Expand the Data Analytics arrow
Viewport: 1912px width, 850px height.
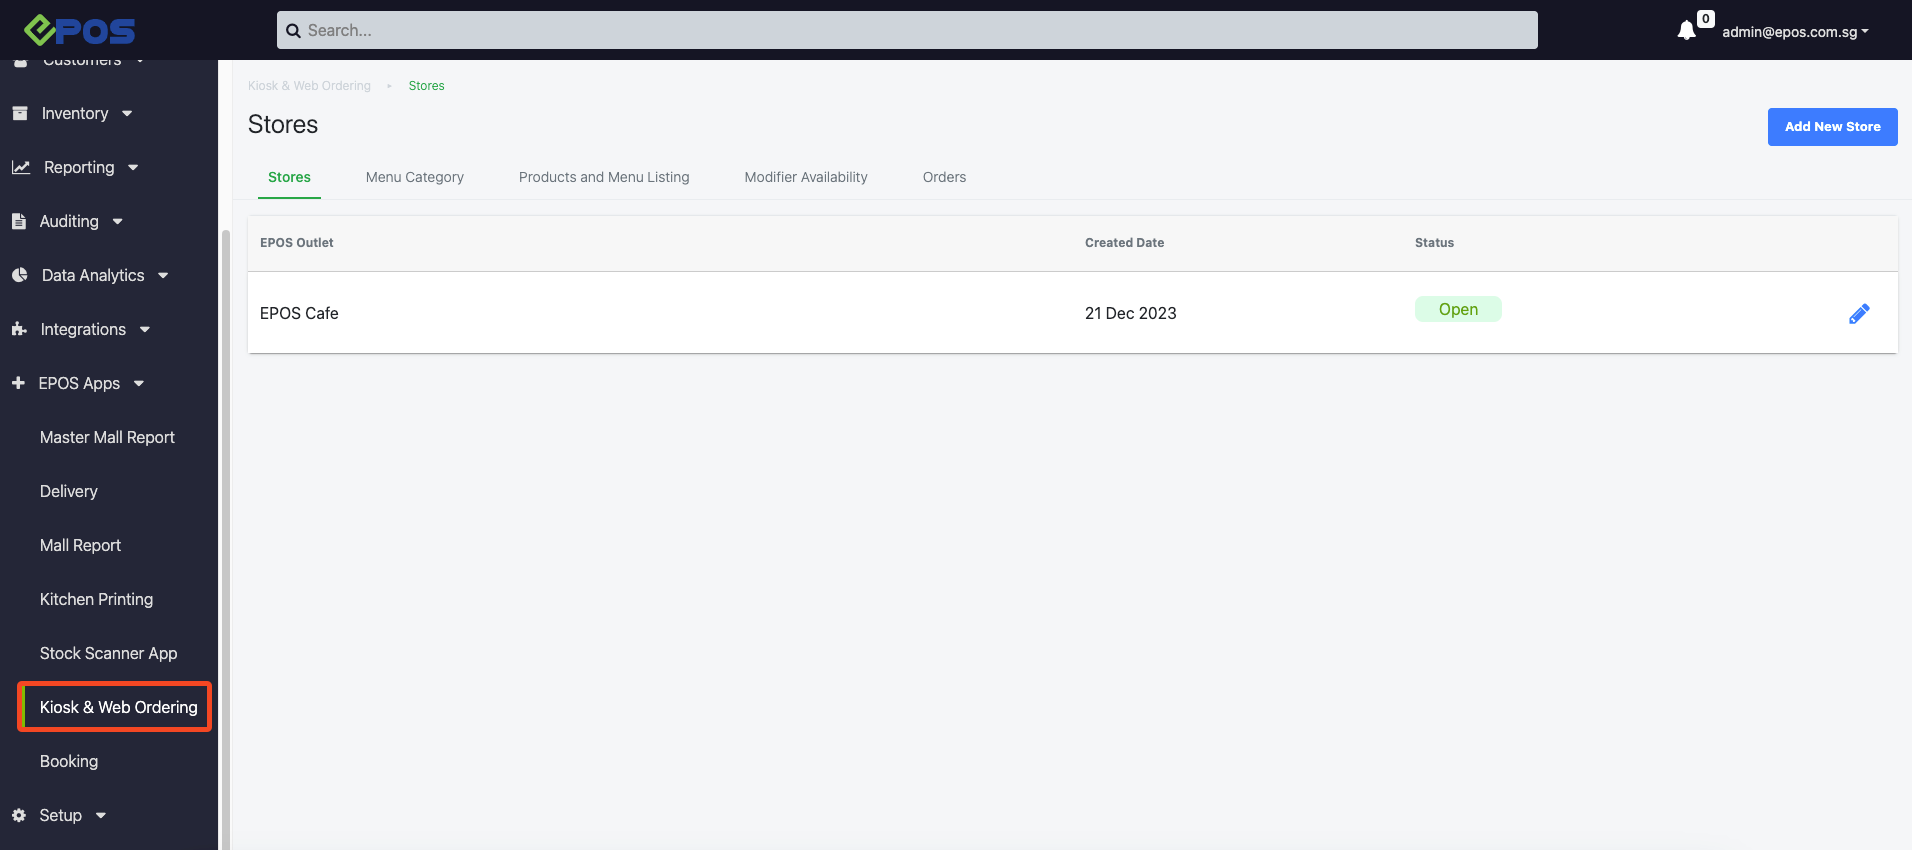(163, 276)
